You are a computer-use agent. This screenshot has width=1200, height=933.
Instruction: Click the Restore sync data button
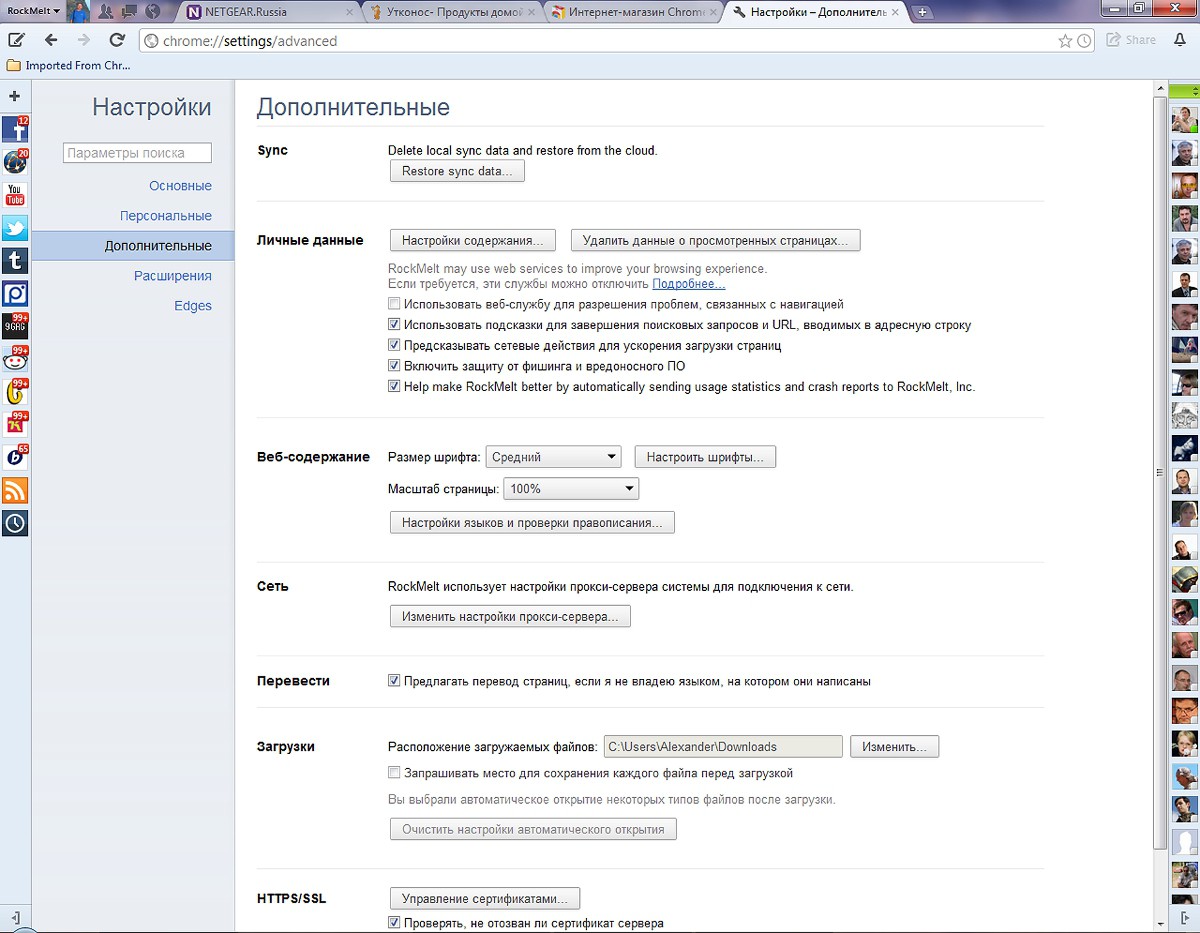[x=456, y=171]
